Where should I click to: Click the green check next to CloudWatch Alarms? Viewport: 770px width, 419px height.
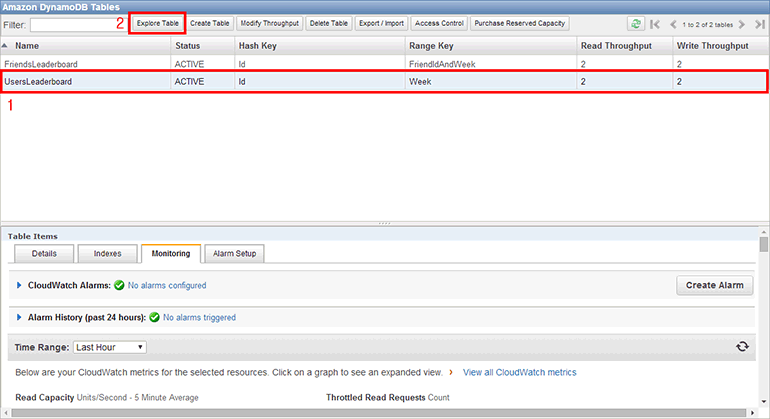point(119,286)
